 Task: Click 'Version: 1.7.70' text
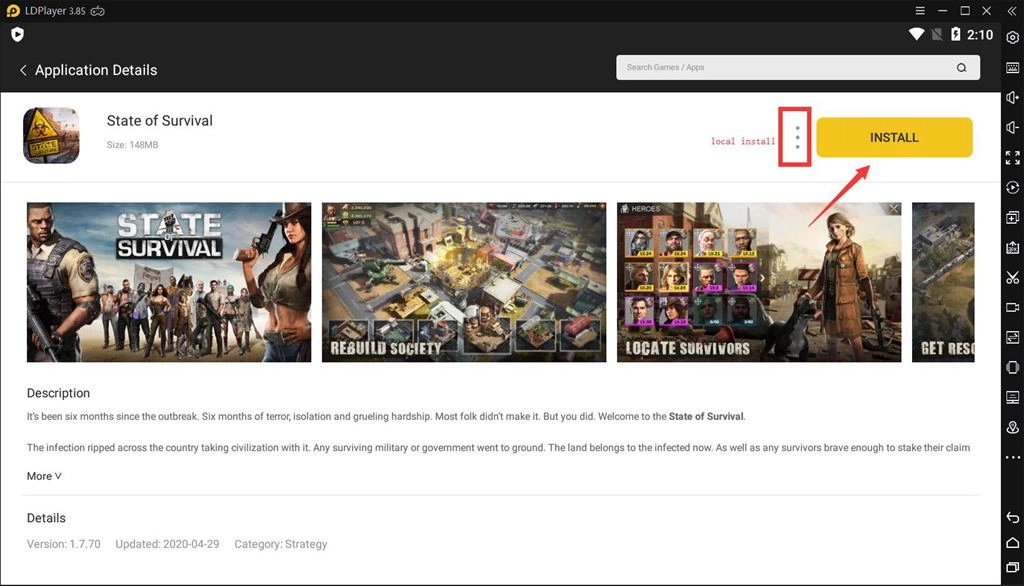click(x=63, y=544)
